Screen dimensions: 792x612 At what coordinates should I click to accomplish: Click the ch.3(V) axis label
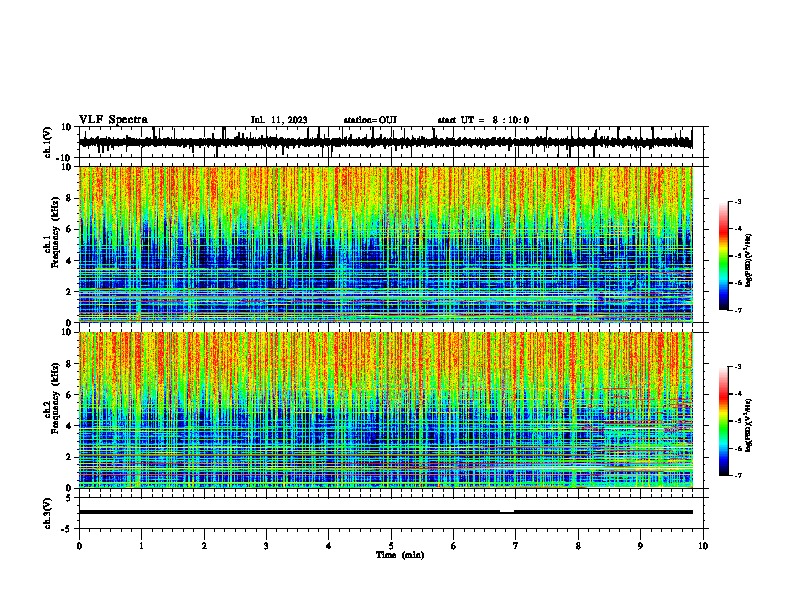pos(48,513)
